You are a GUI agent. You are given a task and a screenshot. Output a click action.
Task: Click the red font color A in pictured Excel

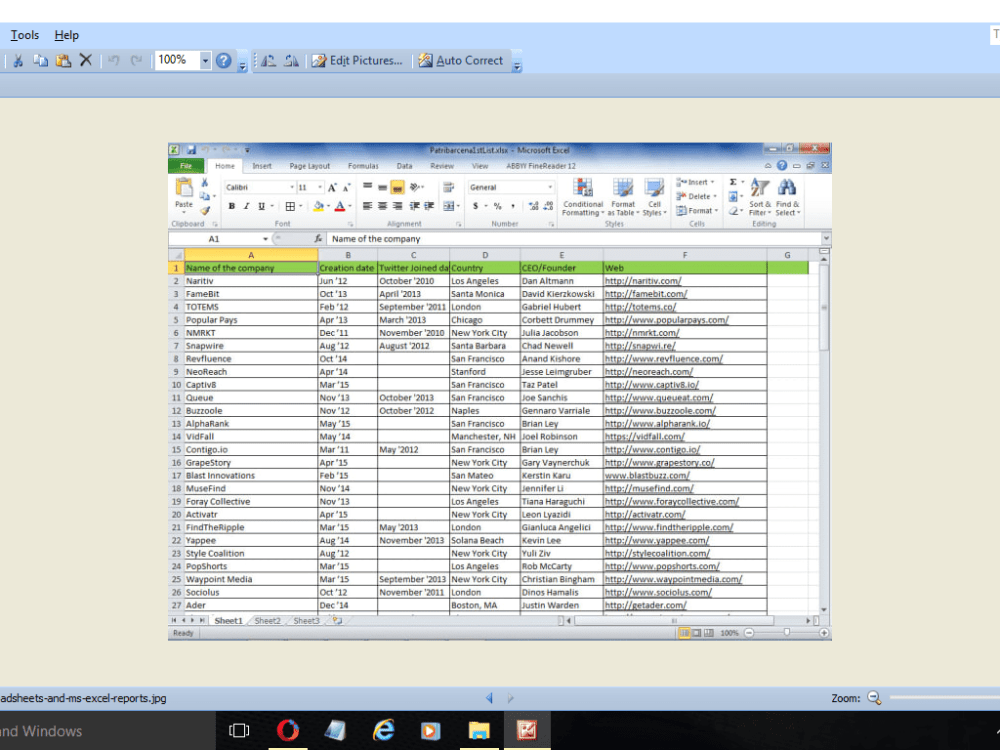coord(340,206)
